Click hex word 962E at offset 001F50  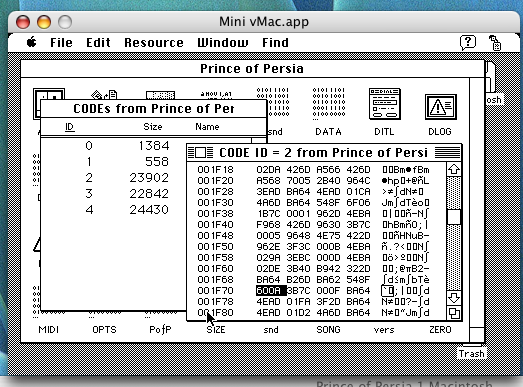coord(269,247)
